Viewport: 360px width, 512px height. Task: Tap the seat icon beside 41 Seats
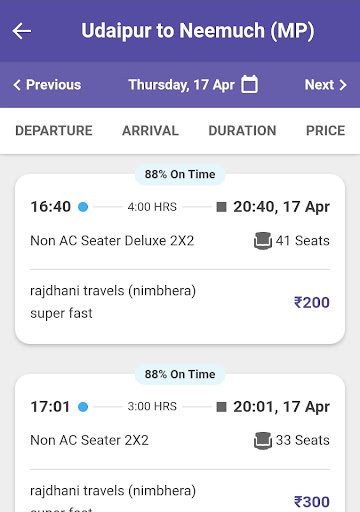click(x=263, y=240)
